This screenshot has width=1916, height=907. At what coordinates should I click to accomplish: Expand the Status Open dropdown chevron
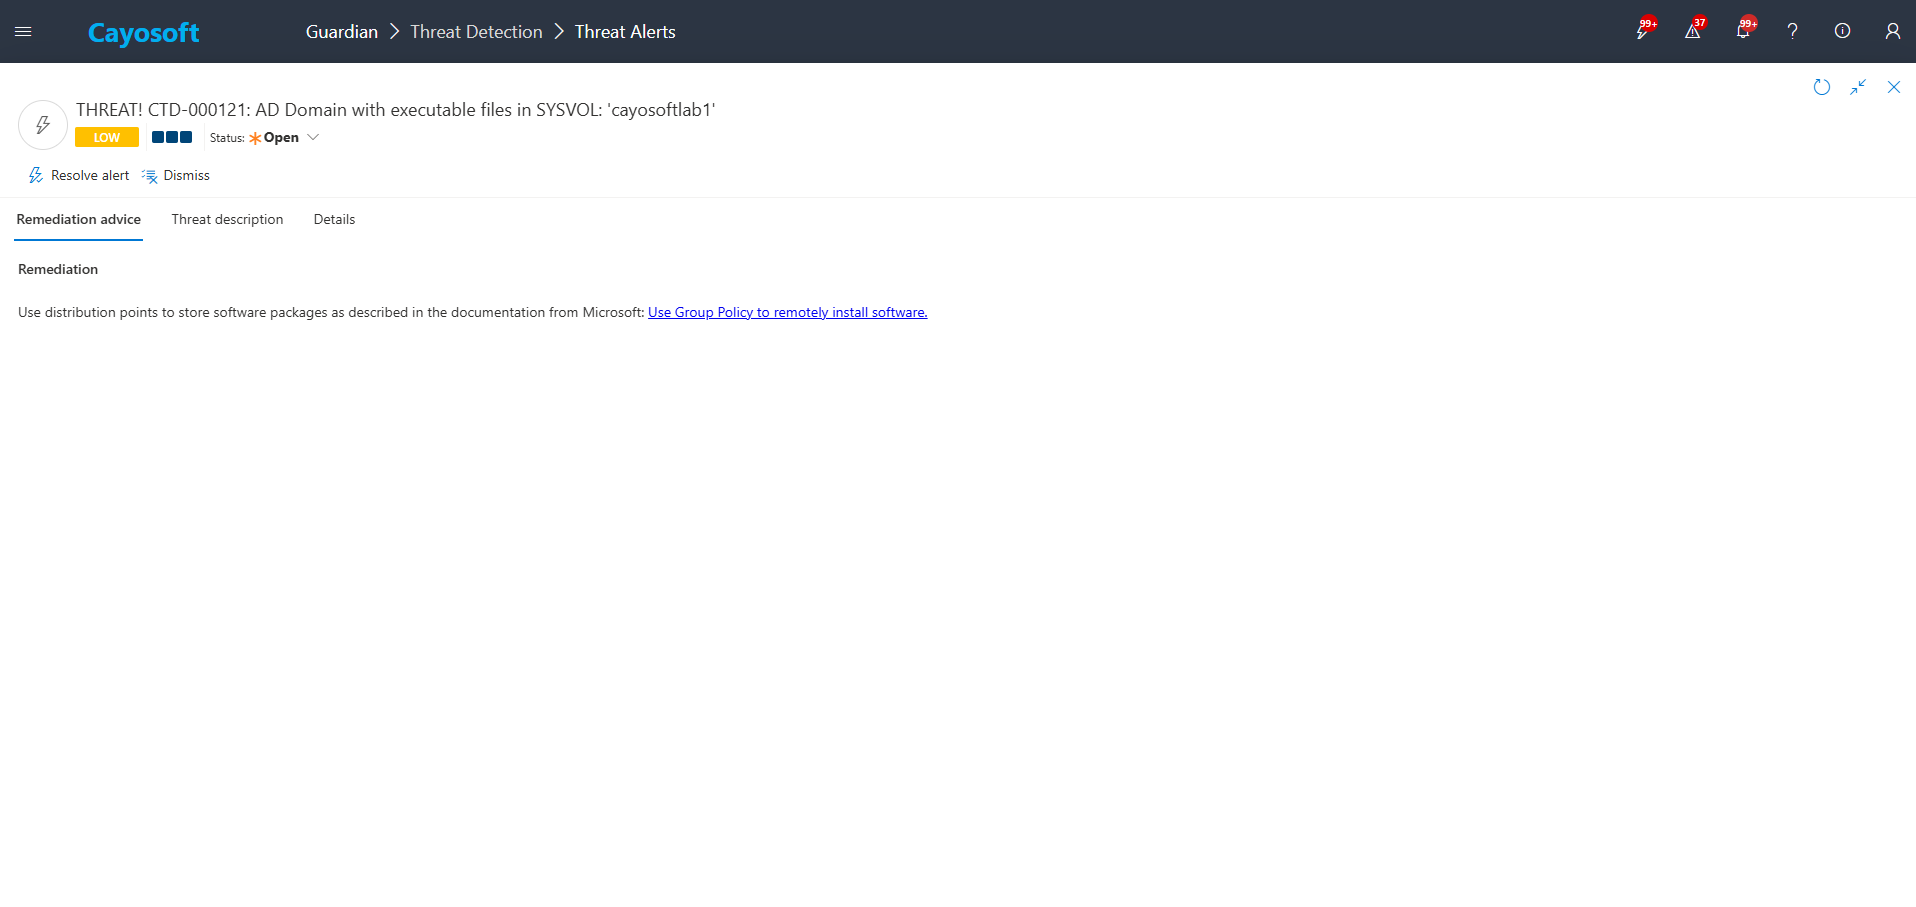(x=313, y=138)
